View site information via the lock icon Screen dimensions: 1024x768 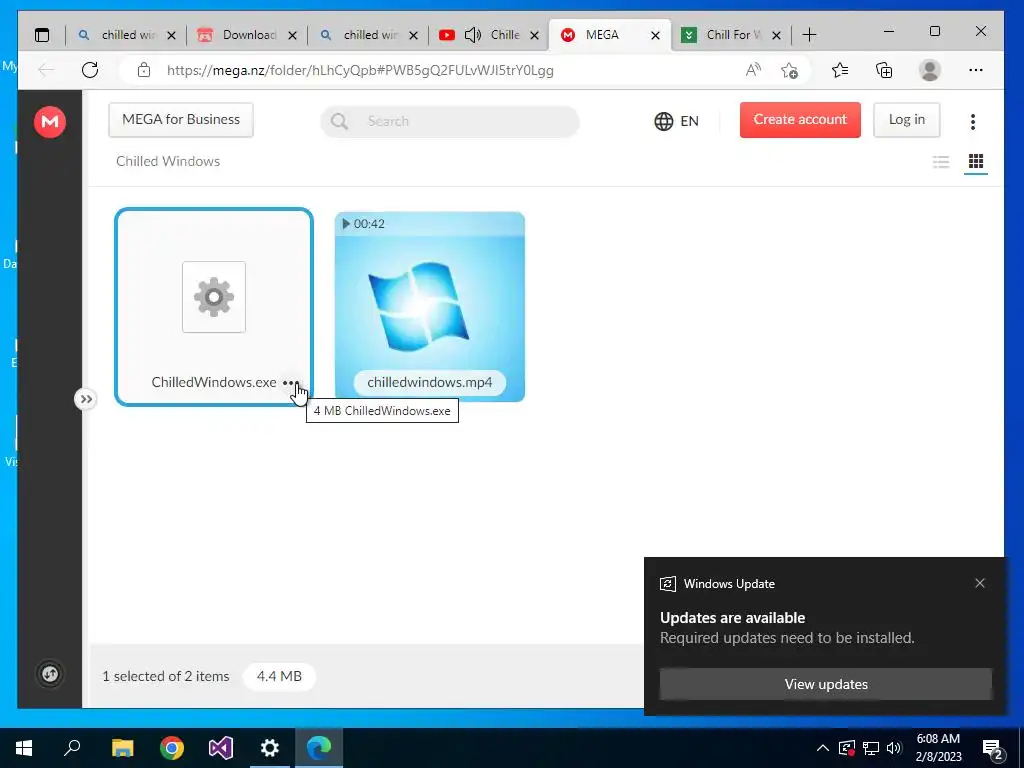[144, 70]
